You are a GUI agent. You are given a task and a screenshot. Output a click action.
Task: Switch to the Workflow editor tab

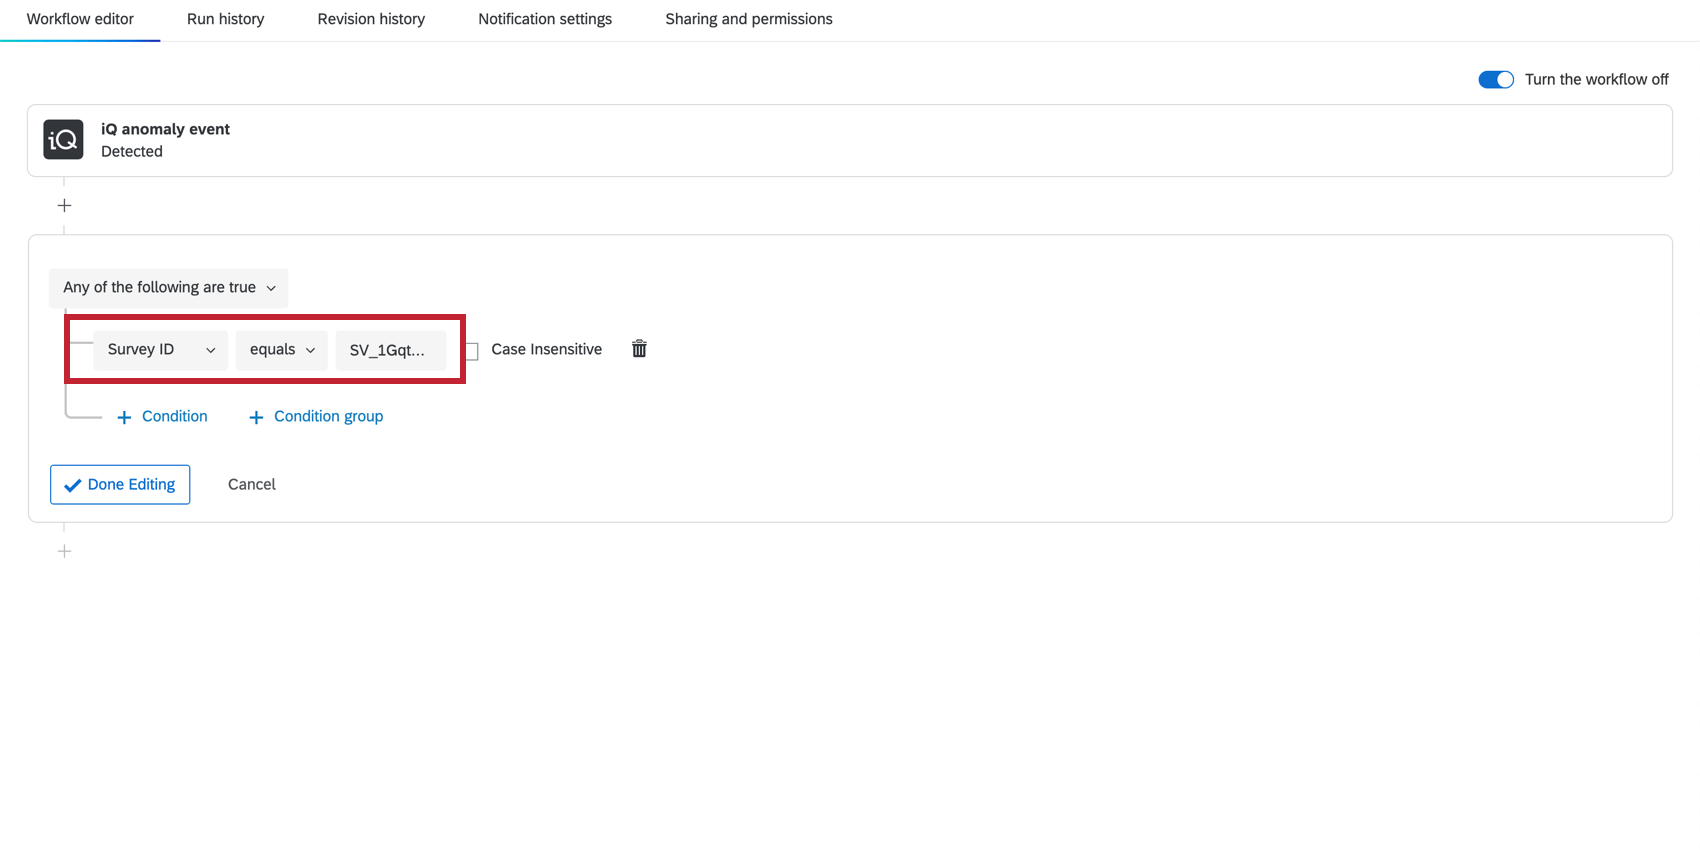(x=80, y=19)
